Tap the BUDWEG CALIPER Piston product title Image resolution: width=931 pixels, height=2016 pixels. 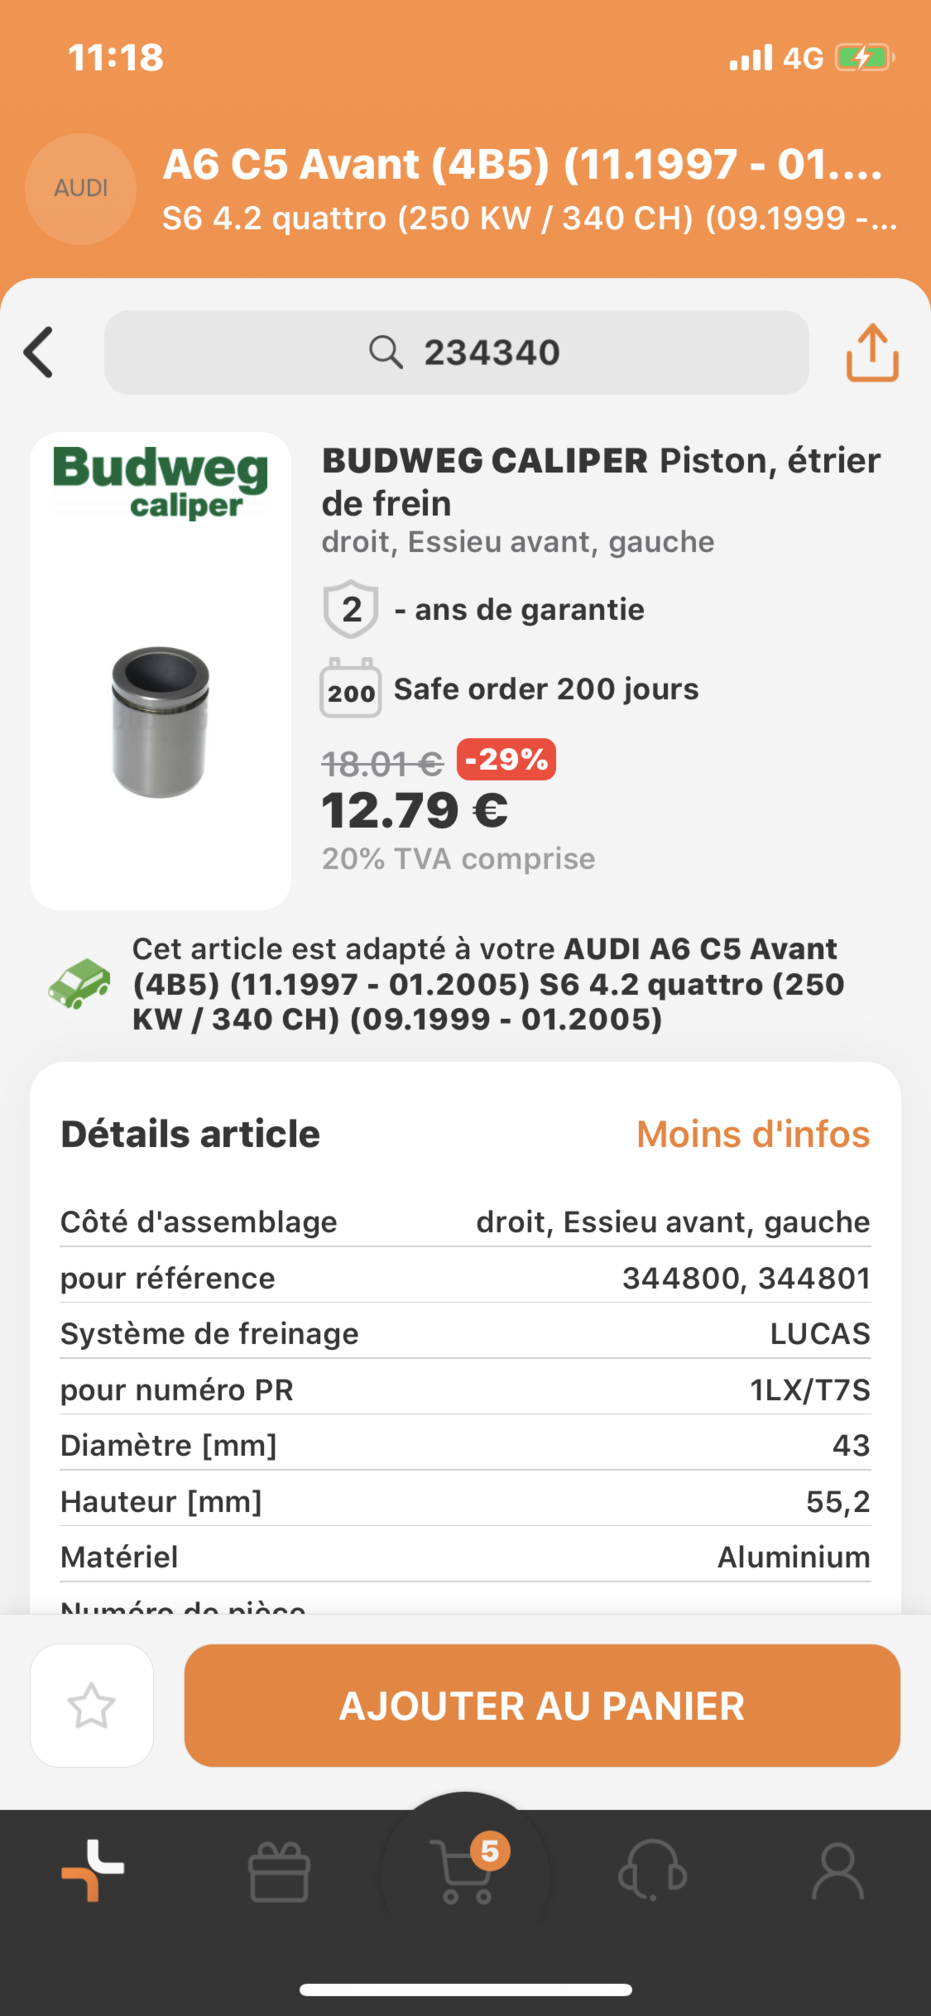coord(600,481)
